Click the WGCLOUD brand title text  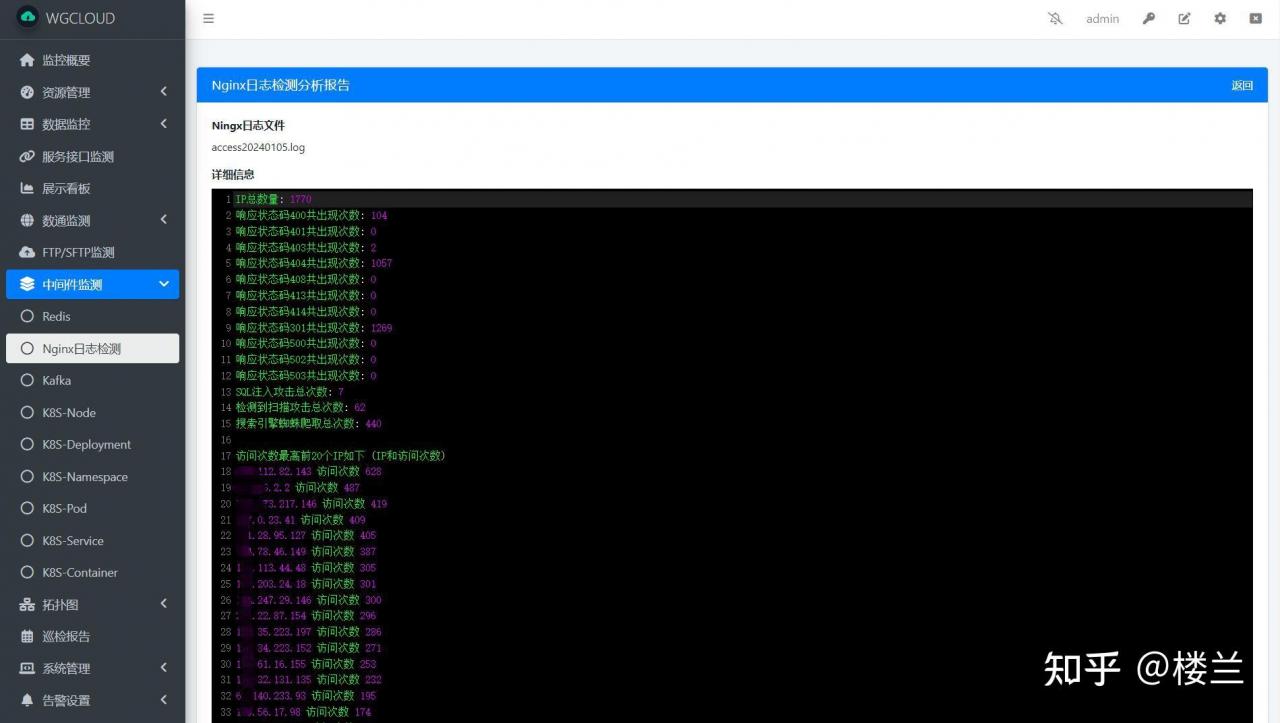[x=80, y=18]
